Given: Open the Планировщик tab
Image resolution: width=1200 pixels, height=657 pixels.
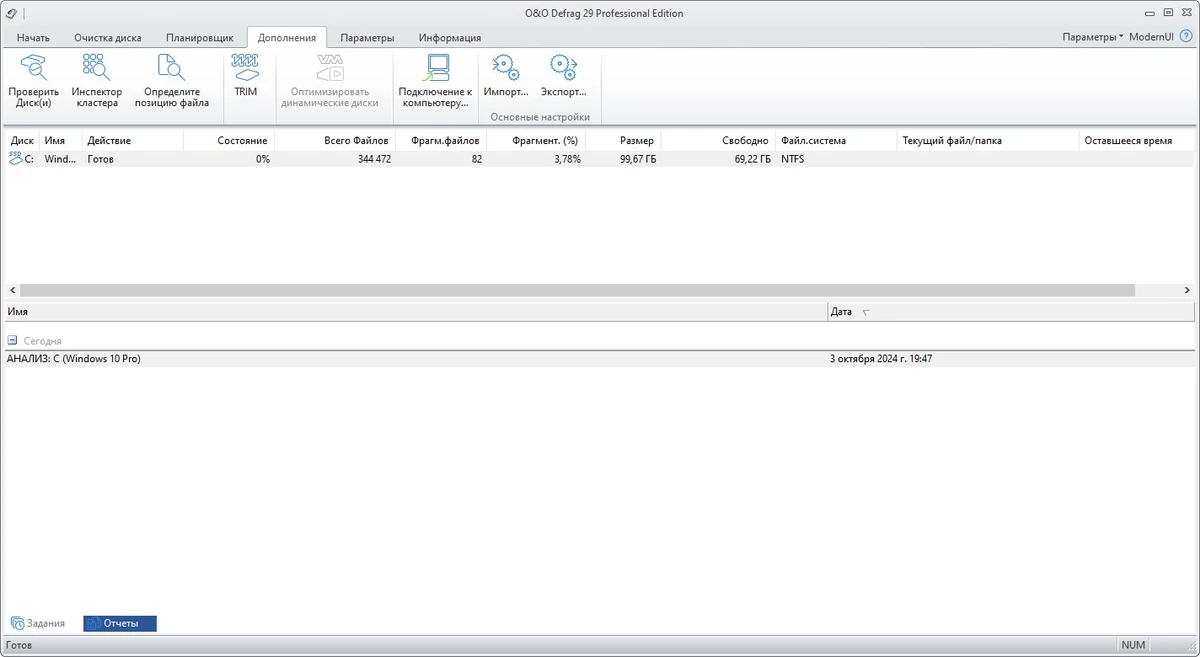Looking at the screenshot, I should pyautogui.click(x=199, y=38).
